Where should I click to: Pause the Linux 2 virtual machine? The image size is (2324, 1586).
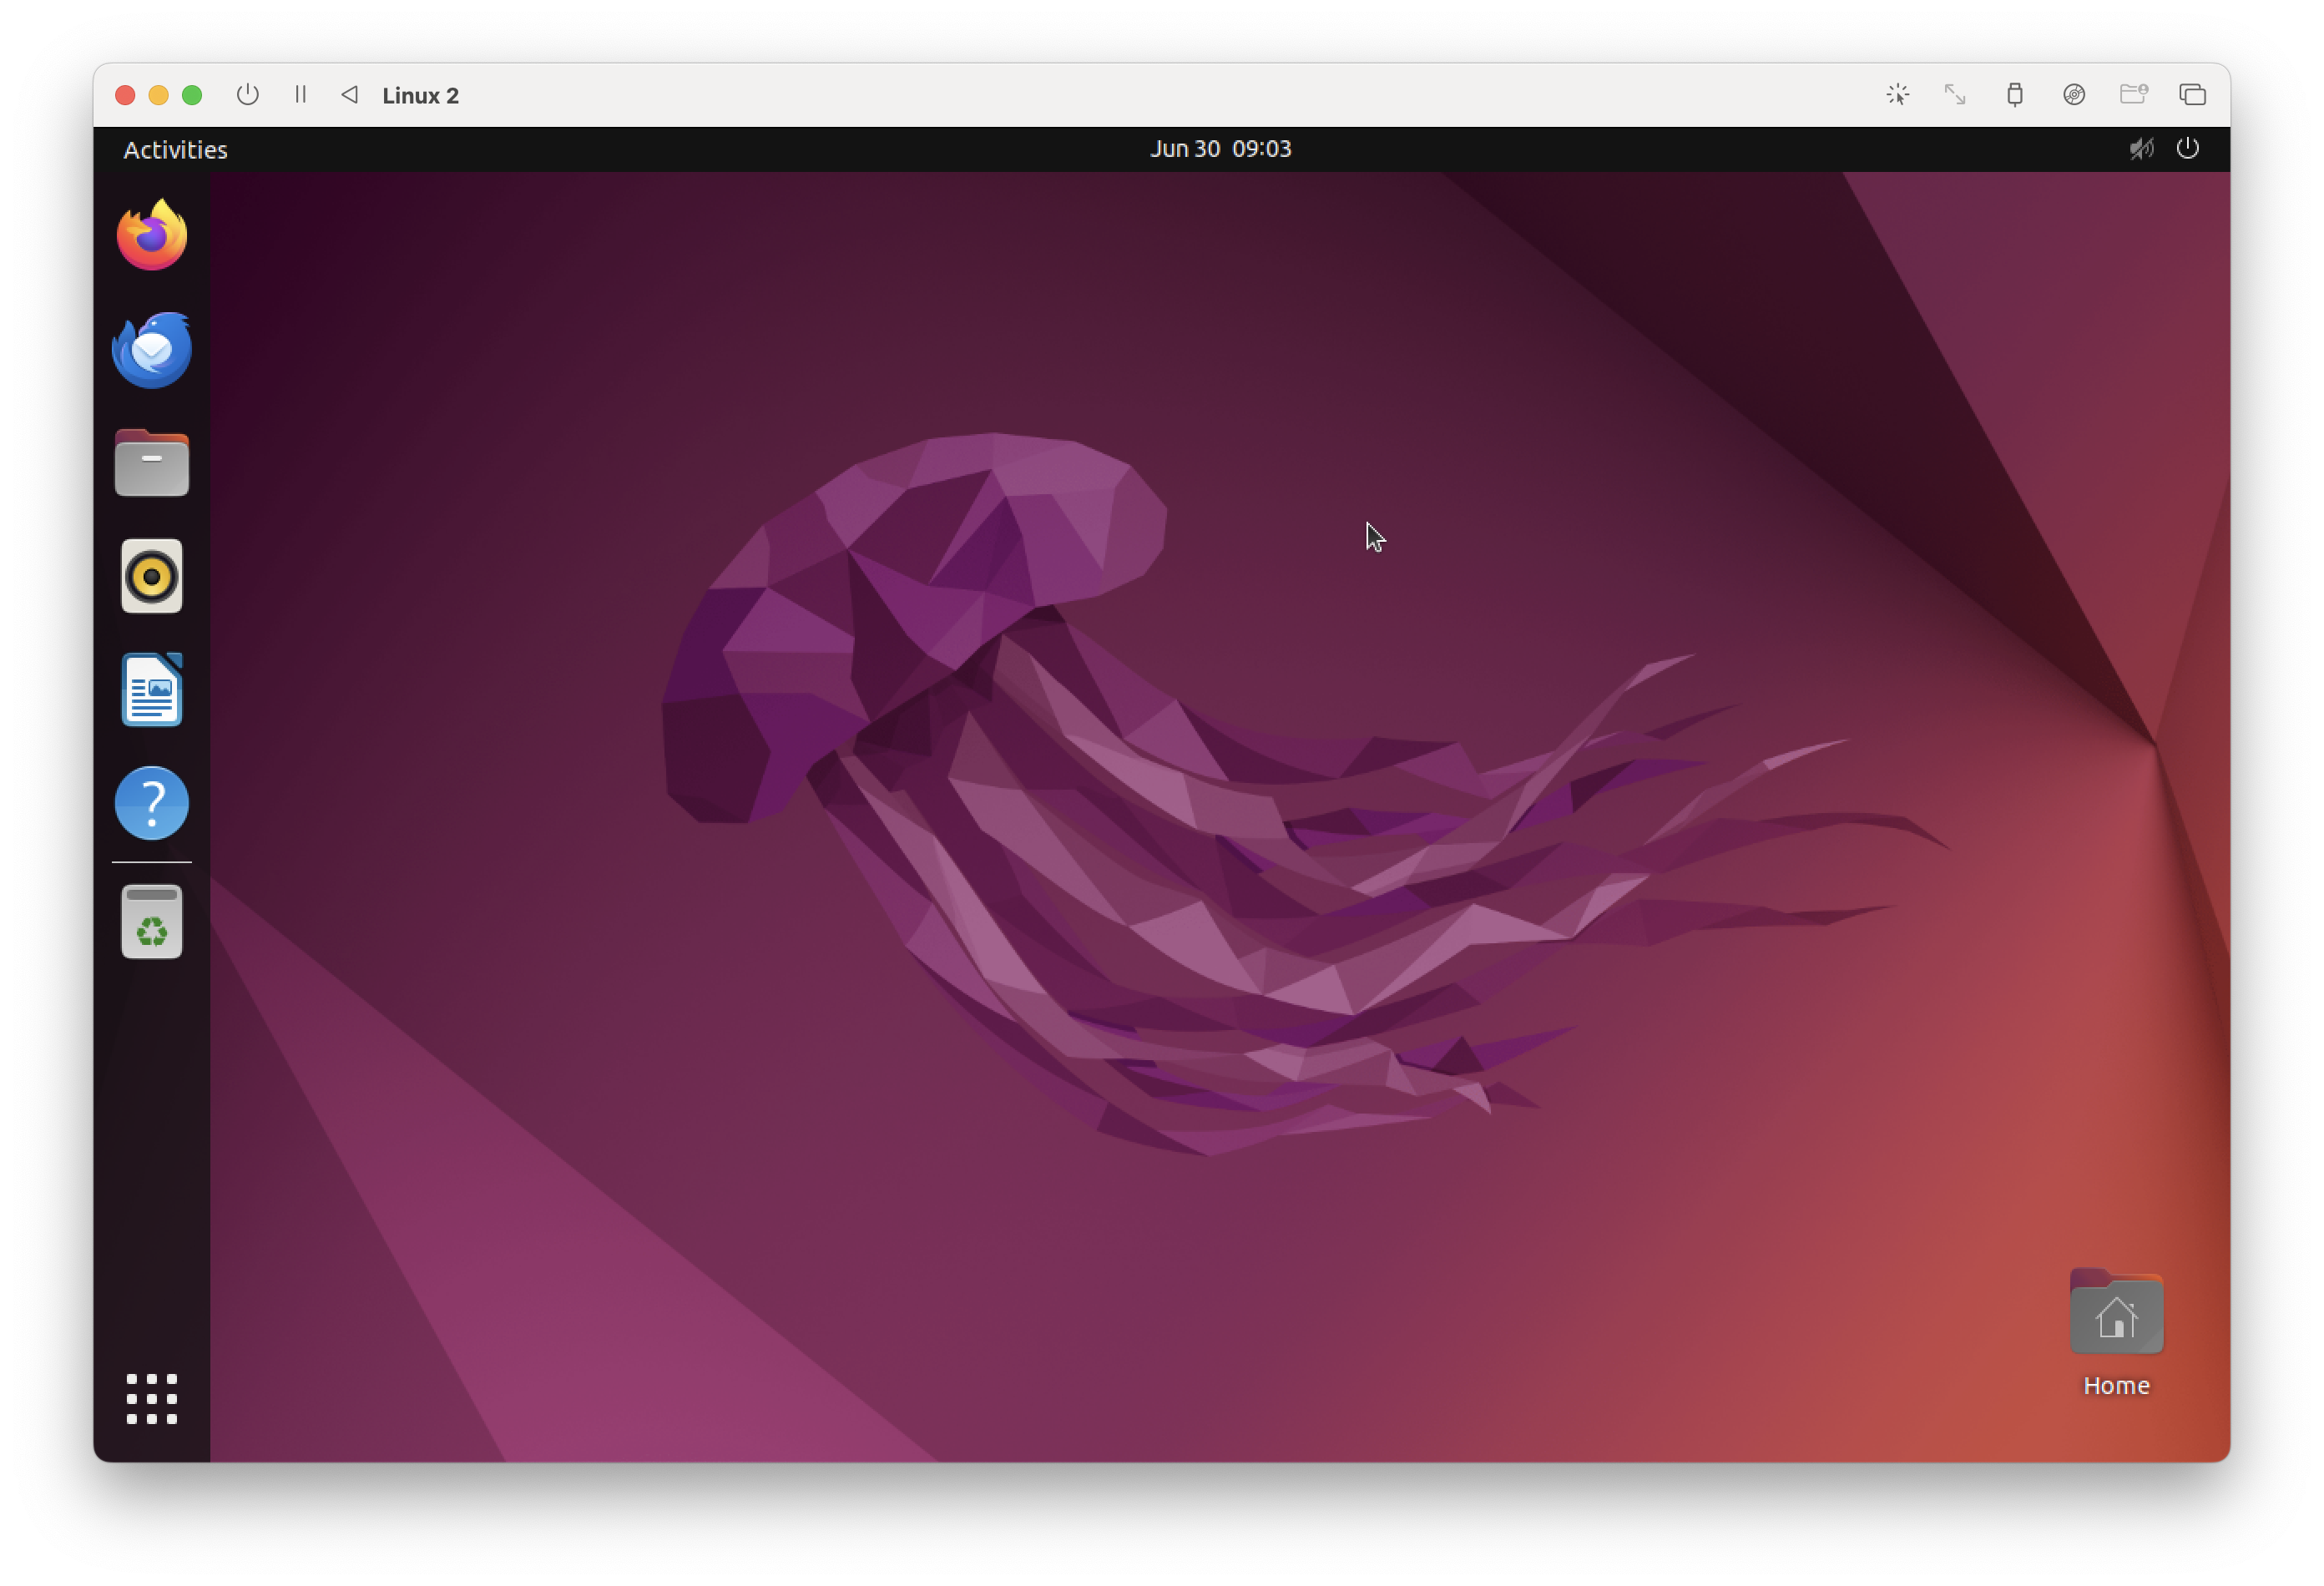[x=300, y=95]
